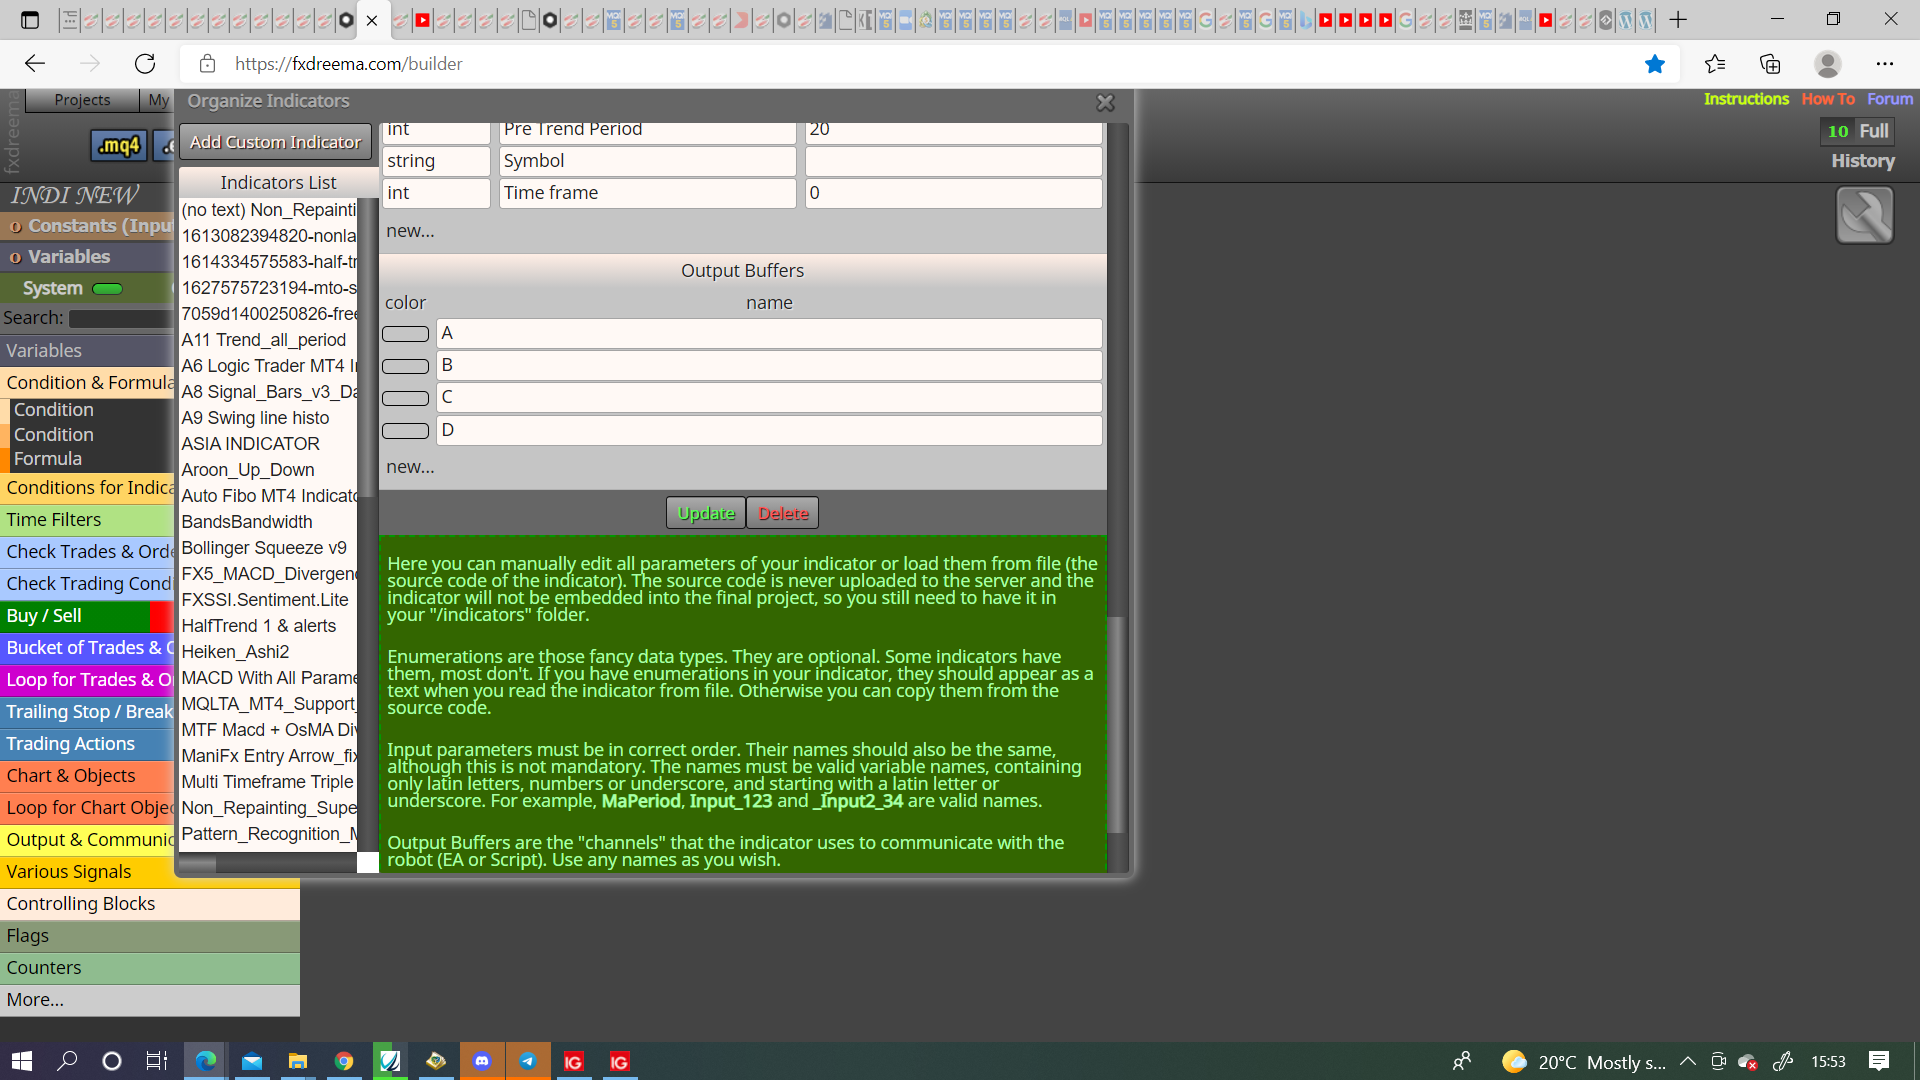Expand Condition & Formula category
1920x1080 pixels.
click(x=88, y=383)
